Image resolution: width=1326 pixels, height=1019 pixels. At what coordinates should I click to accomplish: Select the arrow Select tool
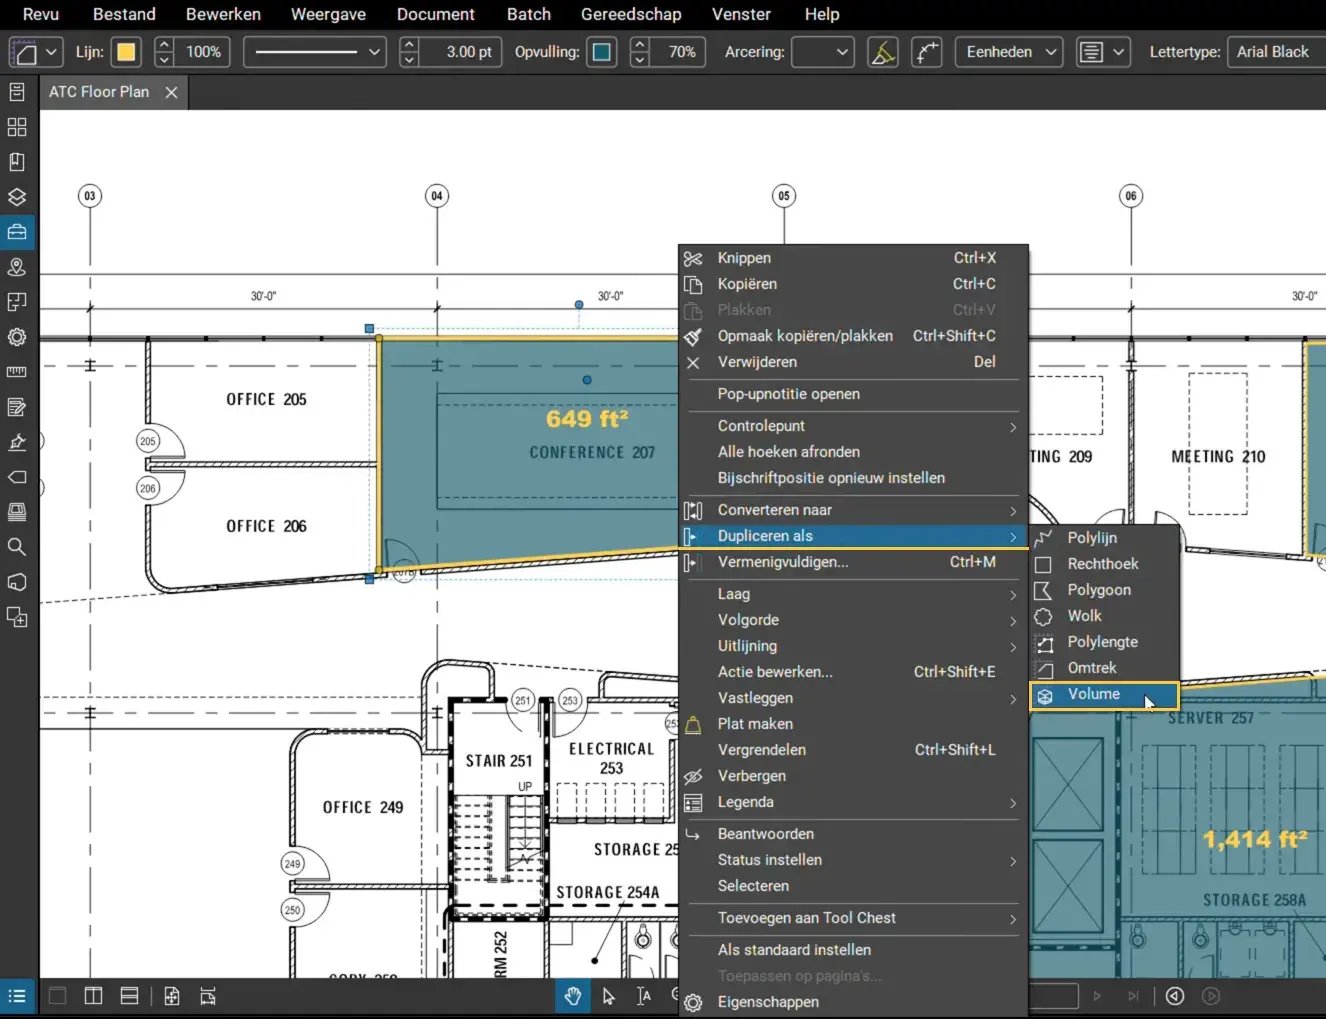pos(608,996)
